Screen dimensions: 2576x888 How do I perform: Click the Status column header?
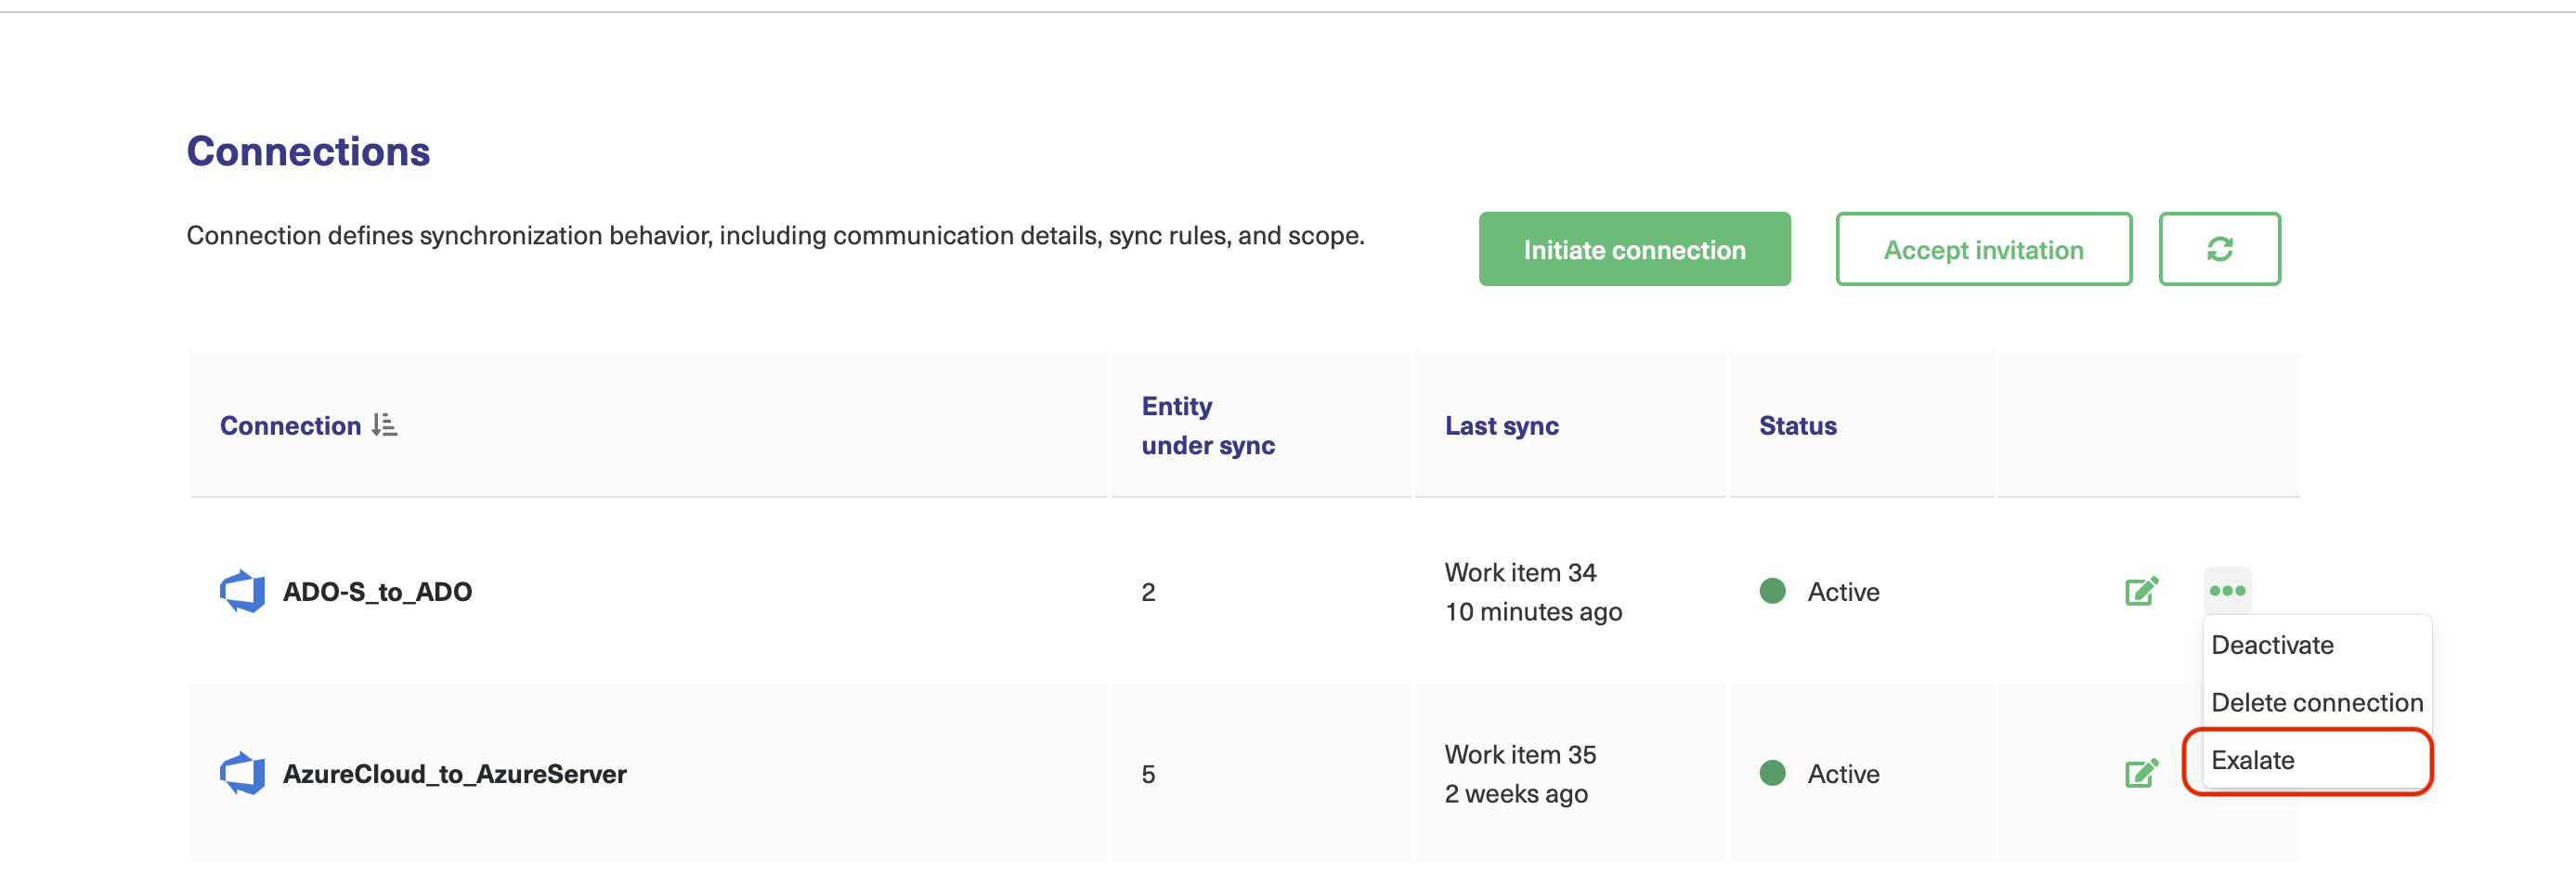pyautogui.click(x=1797, y=426)
